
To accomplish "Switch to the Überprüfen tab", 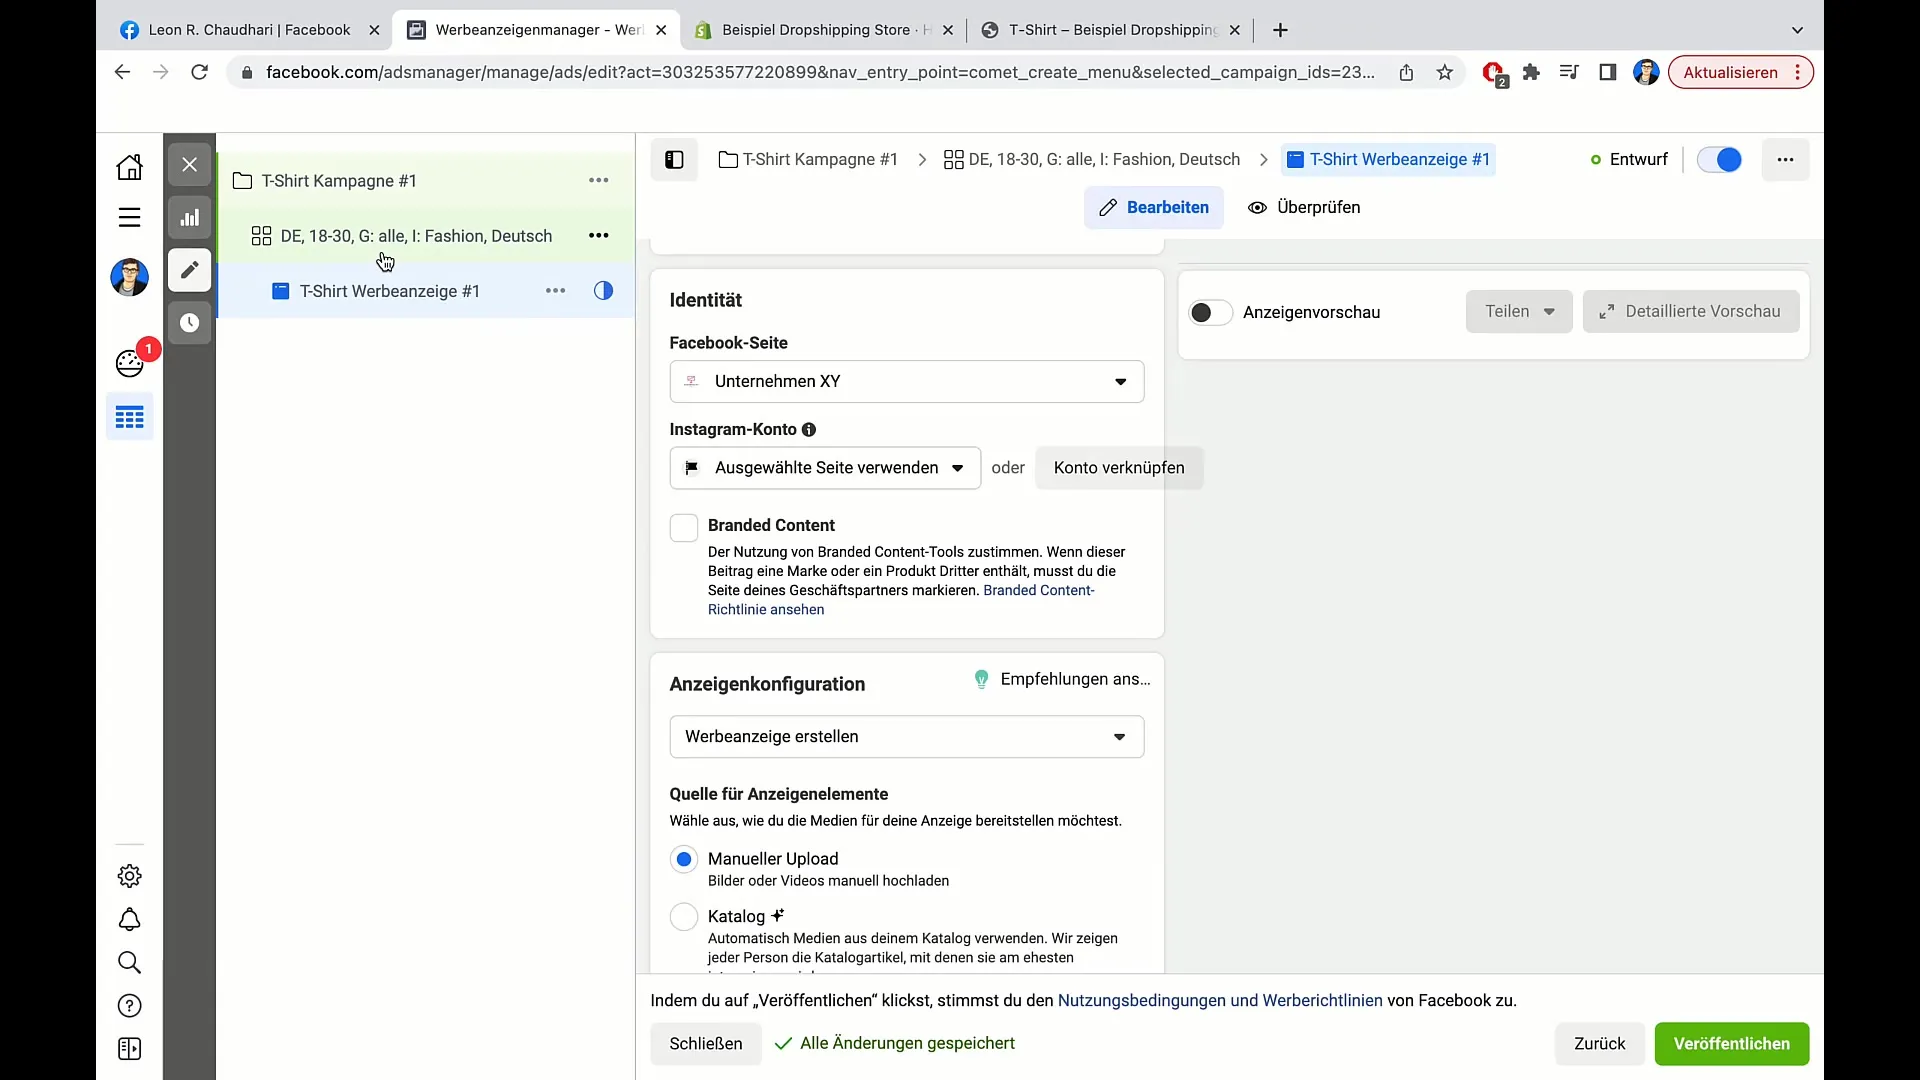I will point(1304,208).
